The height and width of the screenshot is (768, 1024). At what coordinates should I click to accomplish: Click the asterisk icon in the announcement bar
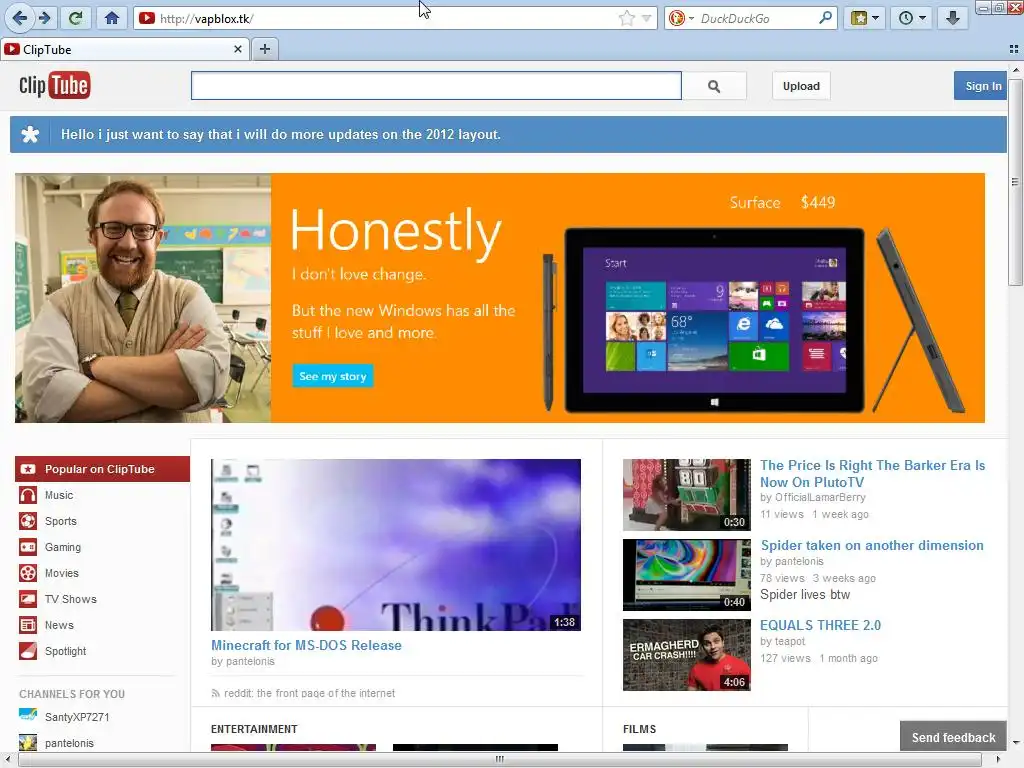30,135
